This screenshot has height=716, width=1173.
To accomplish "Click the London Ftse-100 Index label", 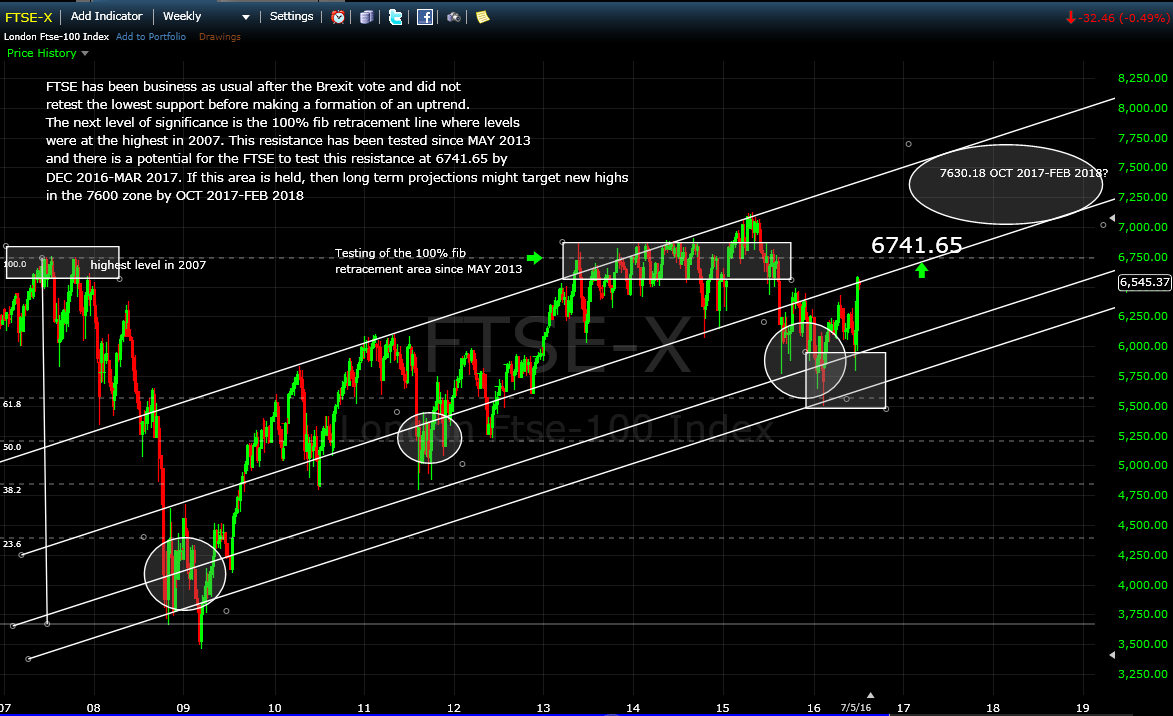I will pyautogui.click(x=56, y=37).
